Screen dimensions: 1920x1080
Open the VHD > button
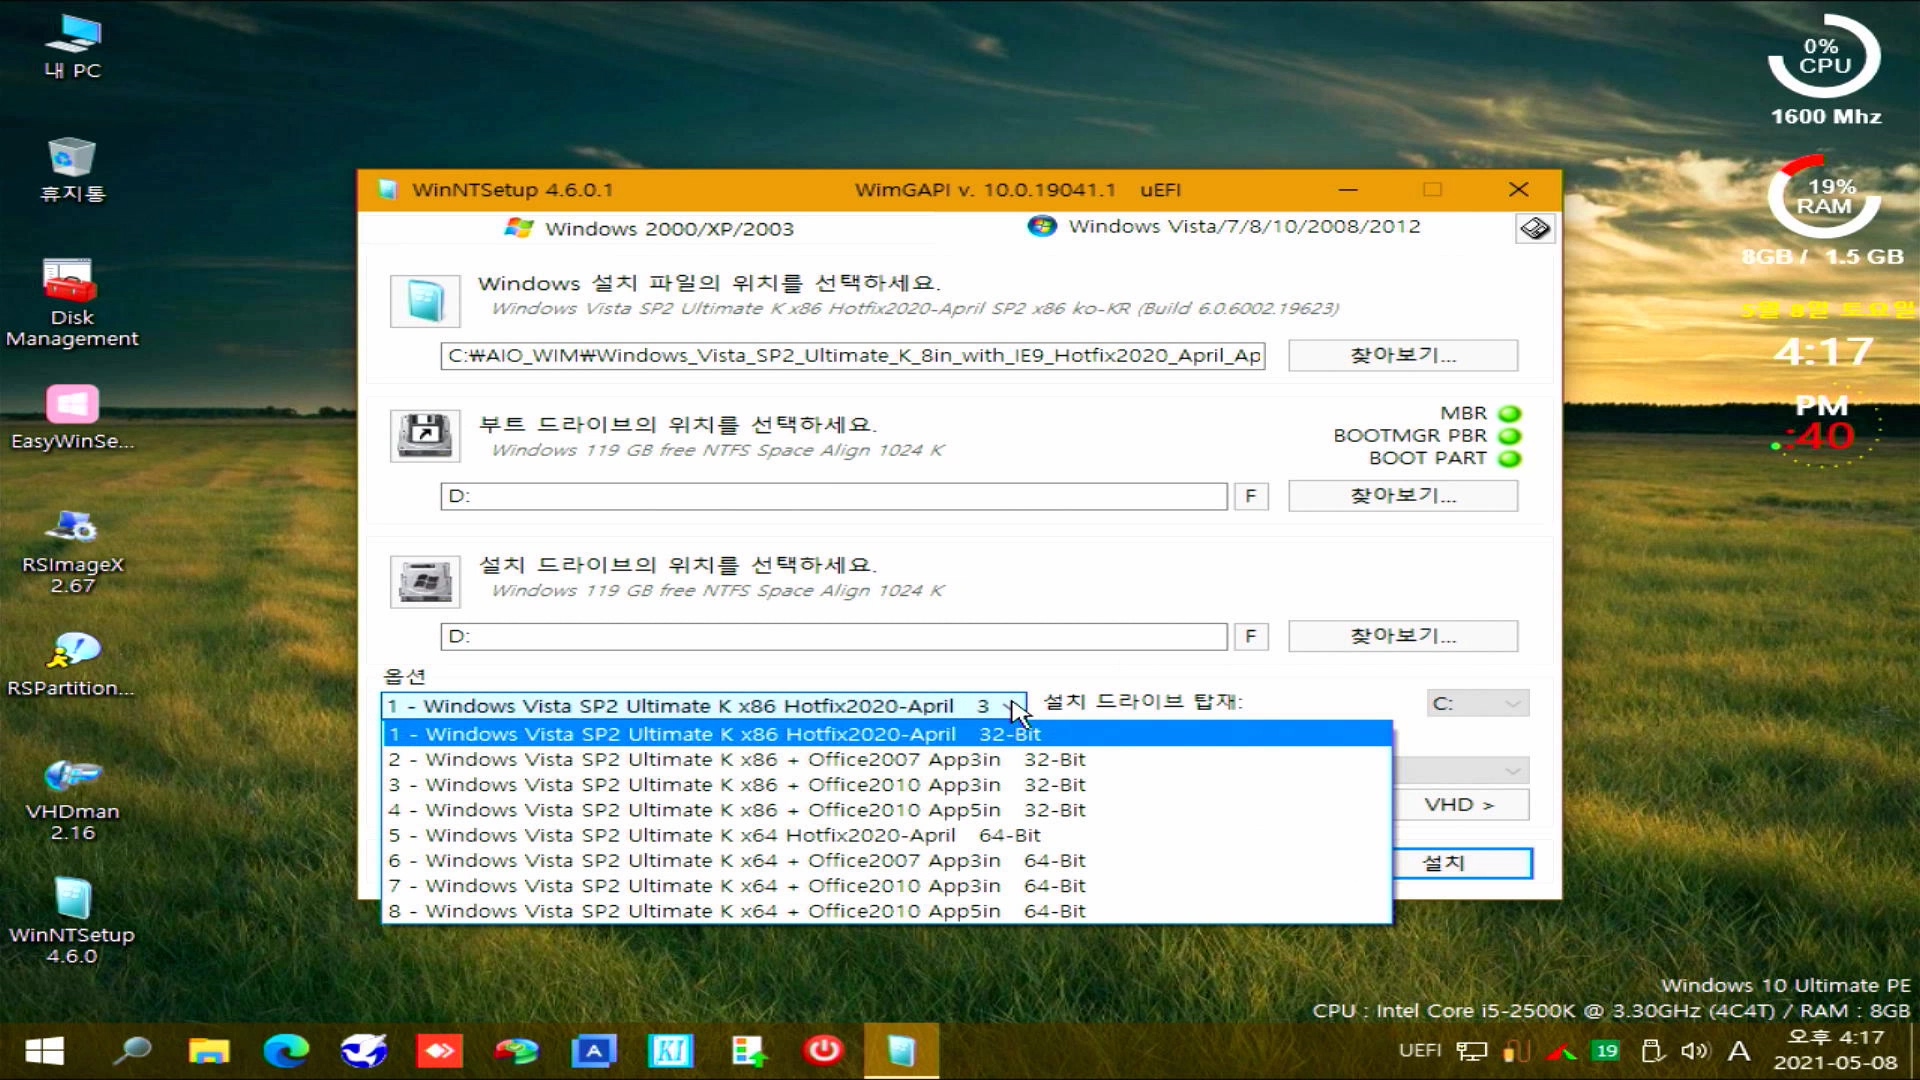(x=1462, y=805)
